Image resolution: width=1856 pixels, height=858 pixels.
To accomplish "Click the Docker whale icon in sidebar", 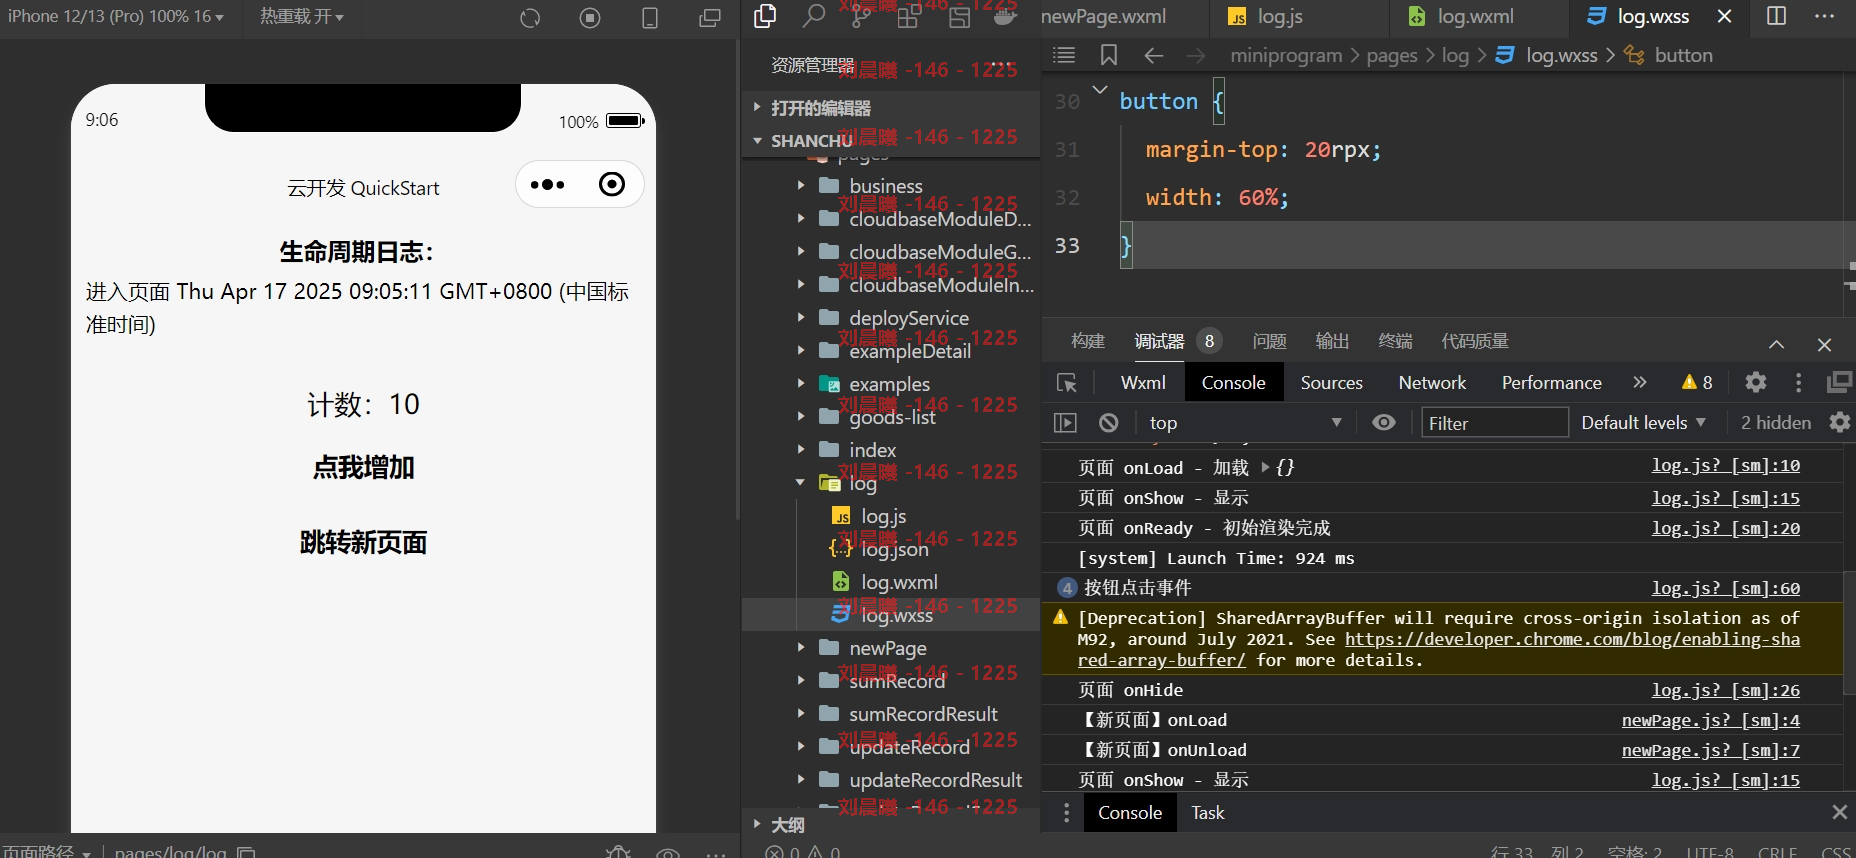I will click(1005, 16).
